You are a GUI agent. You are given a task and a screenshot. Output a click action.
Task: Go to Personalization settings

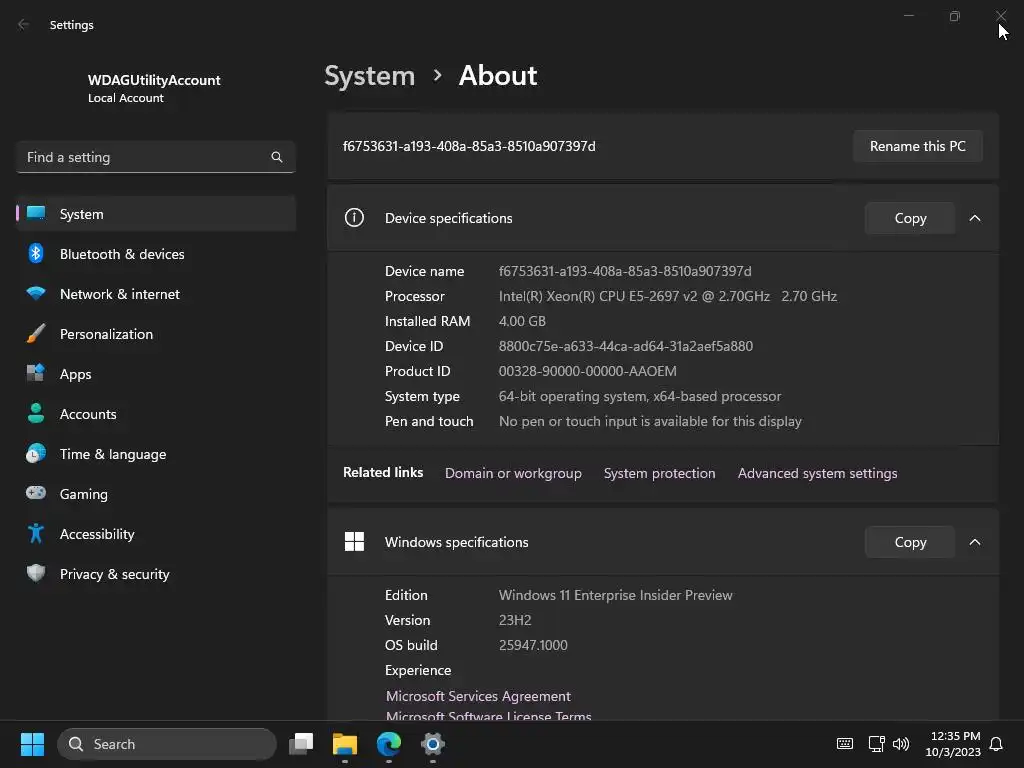[156, 334]
